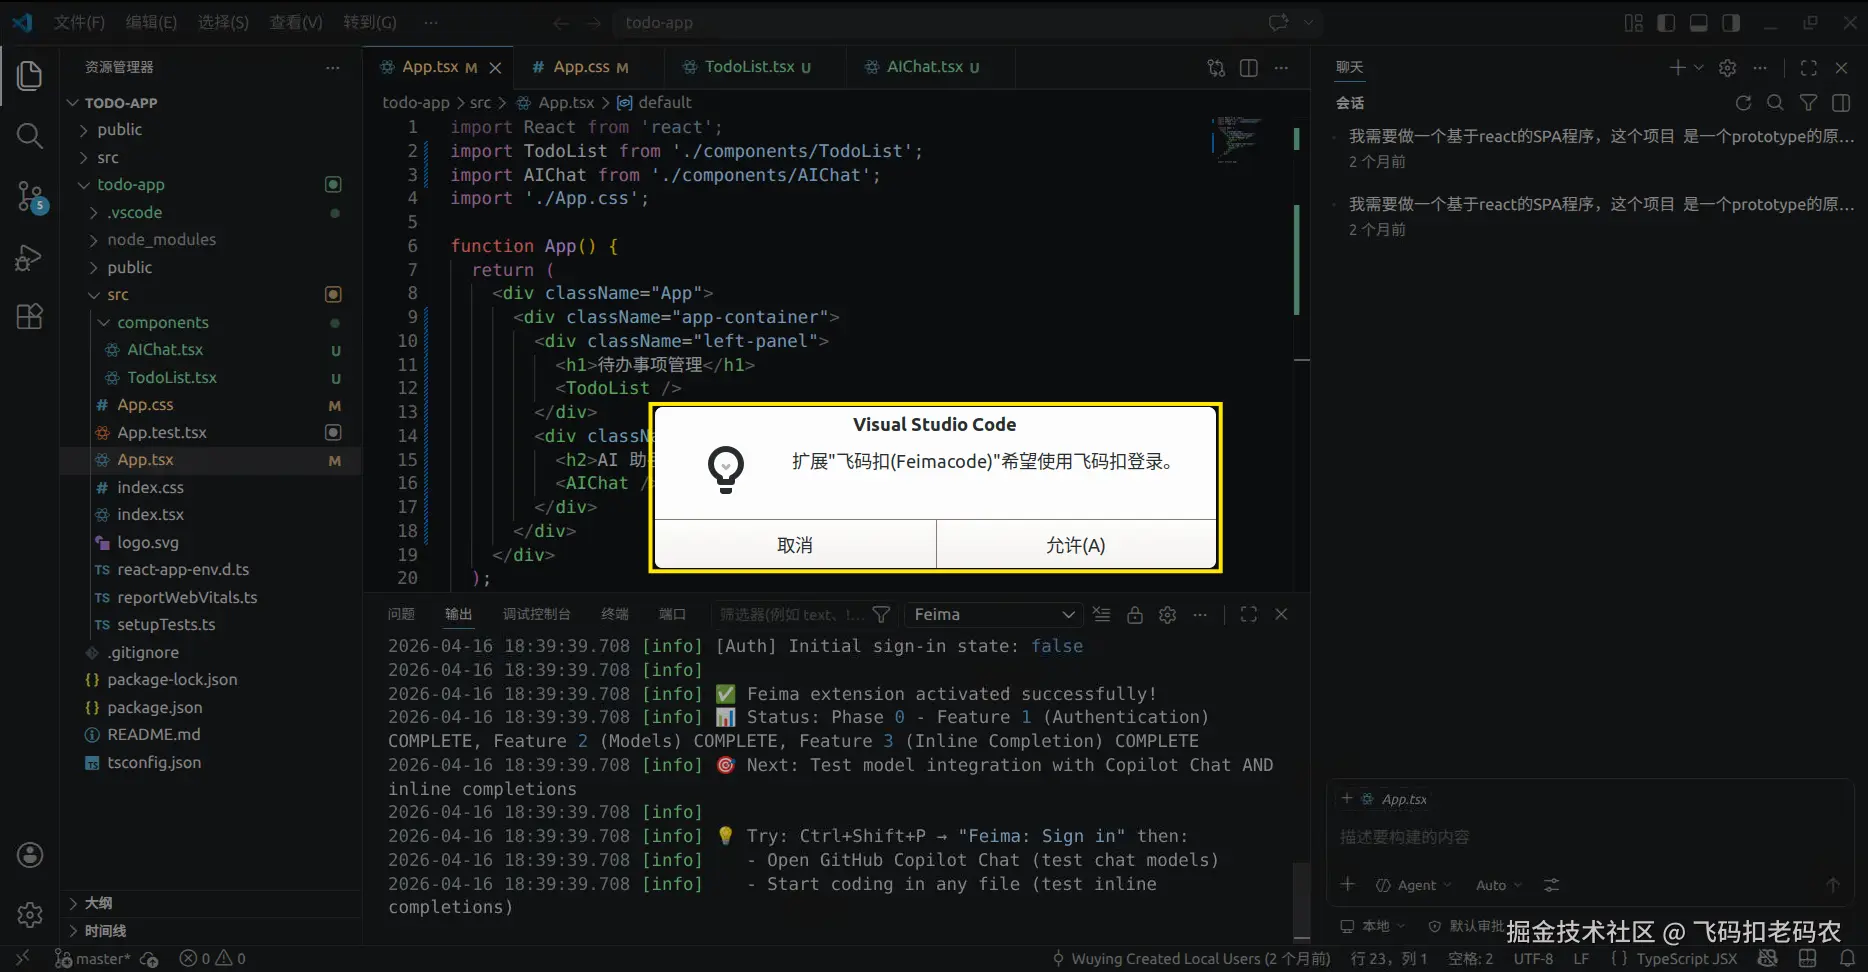Switch to the 问题 problems panel tab
Image resolution: width=1868 pixels, height=972 pixels.
(401, 615)
